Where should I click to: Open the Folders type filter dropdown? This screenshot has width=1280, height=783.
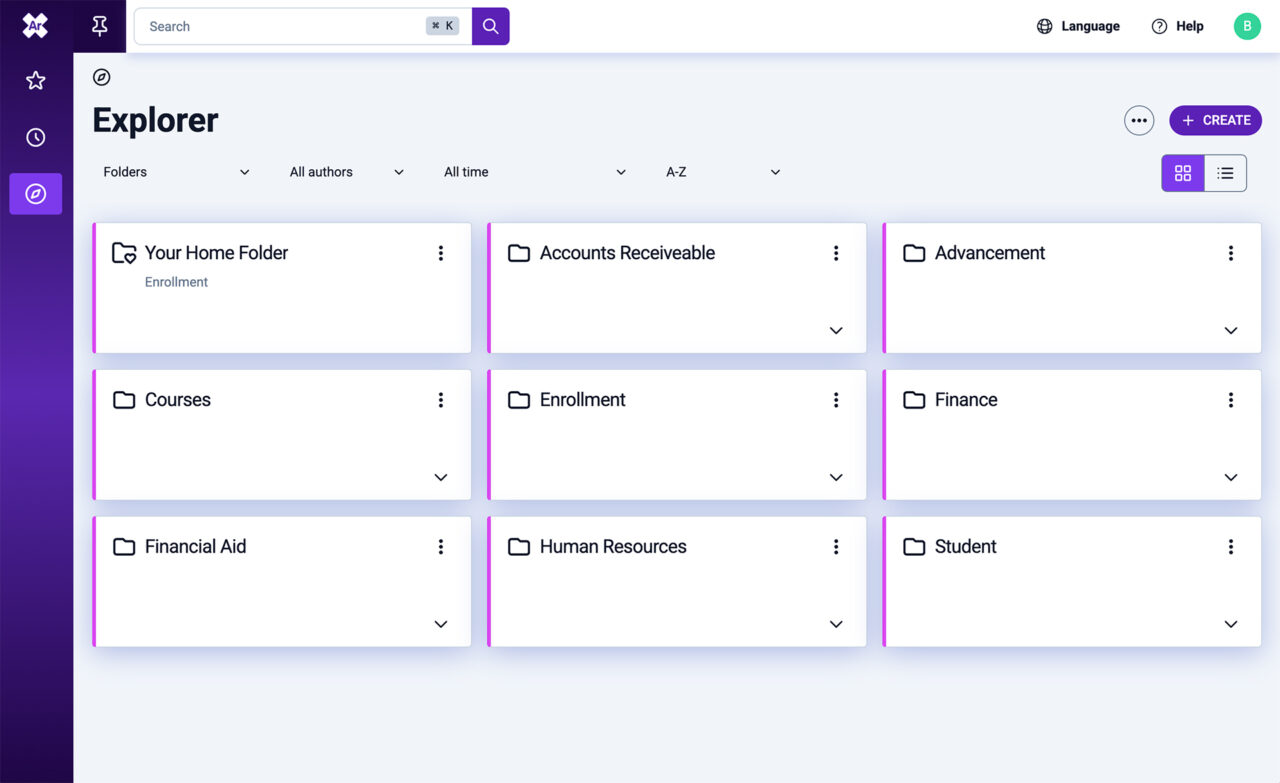pos(176,172)
